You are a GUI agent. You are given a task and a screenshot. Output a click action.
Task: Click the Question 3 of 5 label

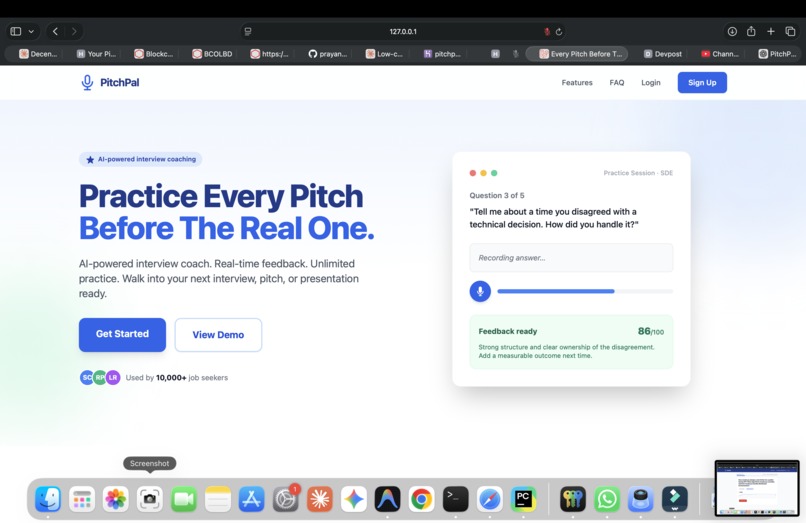[497, 195]
